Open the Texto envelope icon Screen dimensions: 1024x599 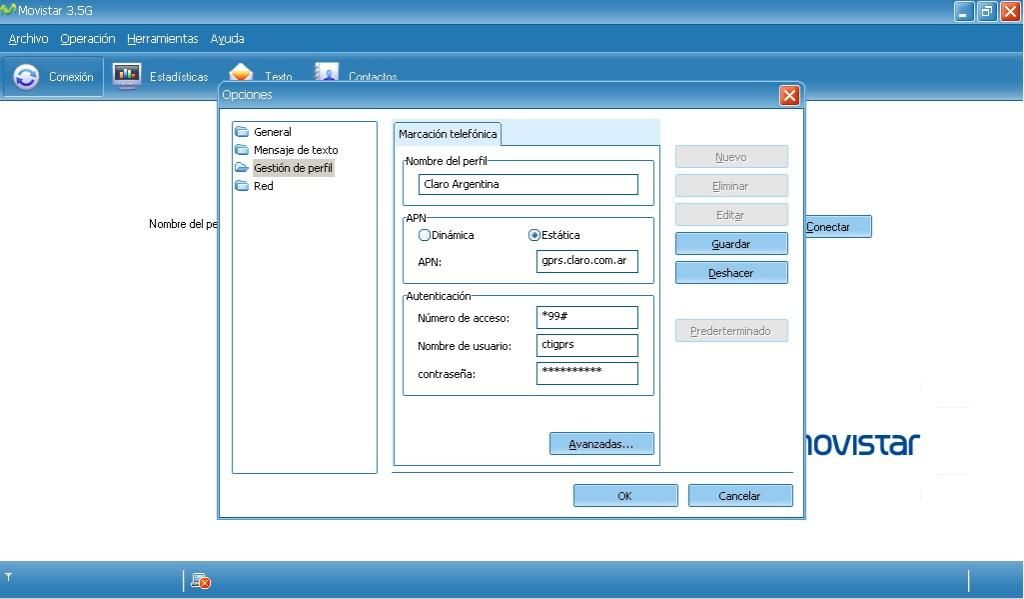[x=241, y=72]
